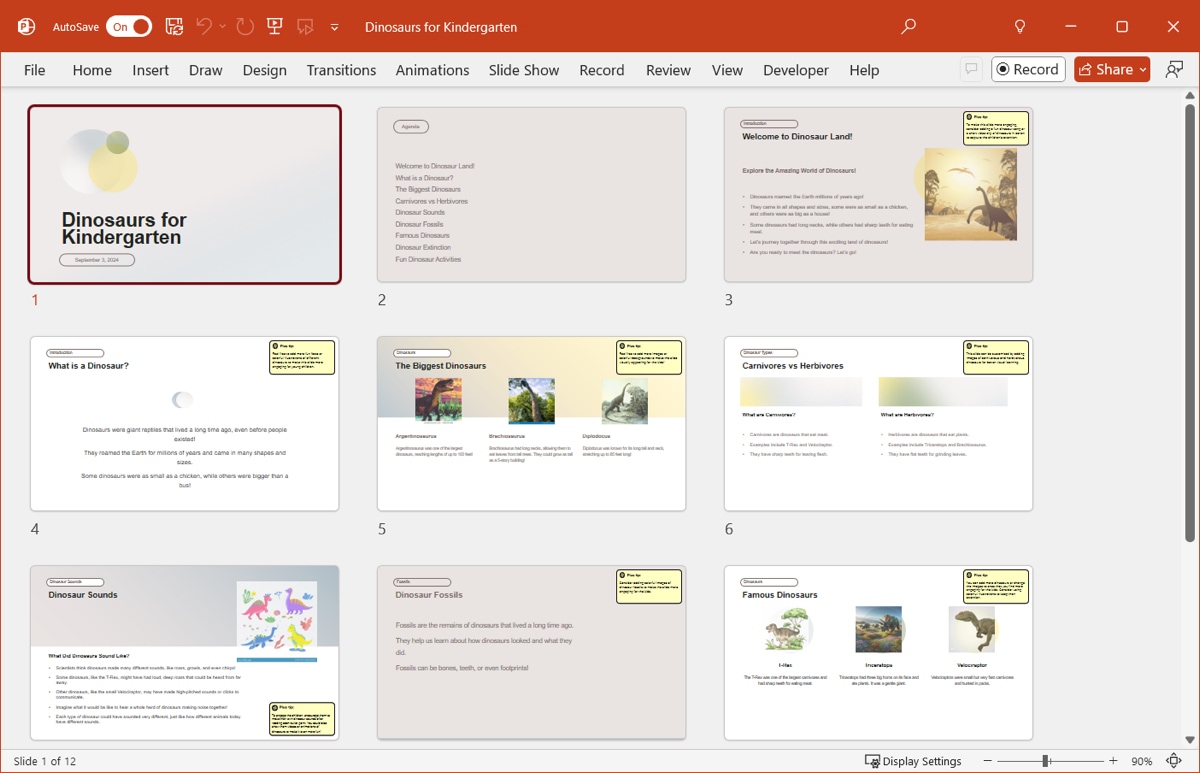Click the Dinosaurs for Kindergarten file title

pyautogui.click(x=441, y=27)
